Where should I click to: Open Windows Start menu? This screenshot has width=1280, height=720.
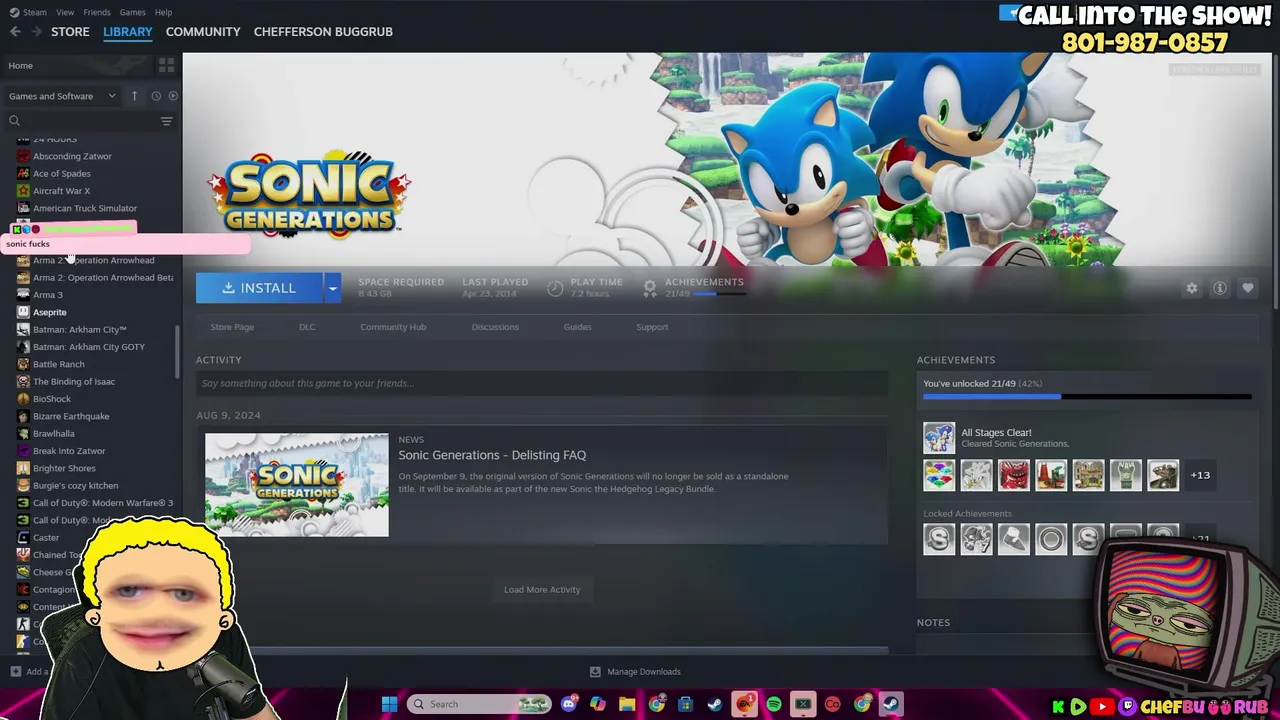tap(389, 704)
